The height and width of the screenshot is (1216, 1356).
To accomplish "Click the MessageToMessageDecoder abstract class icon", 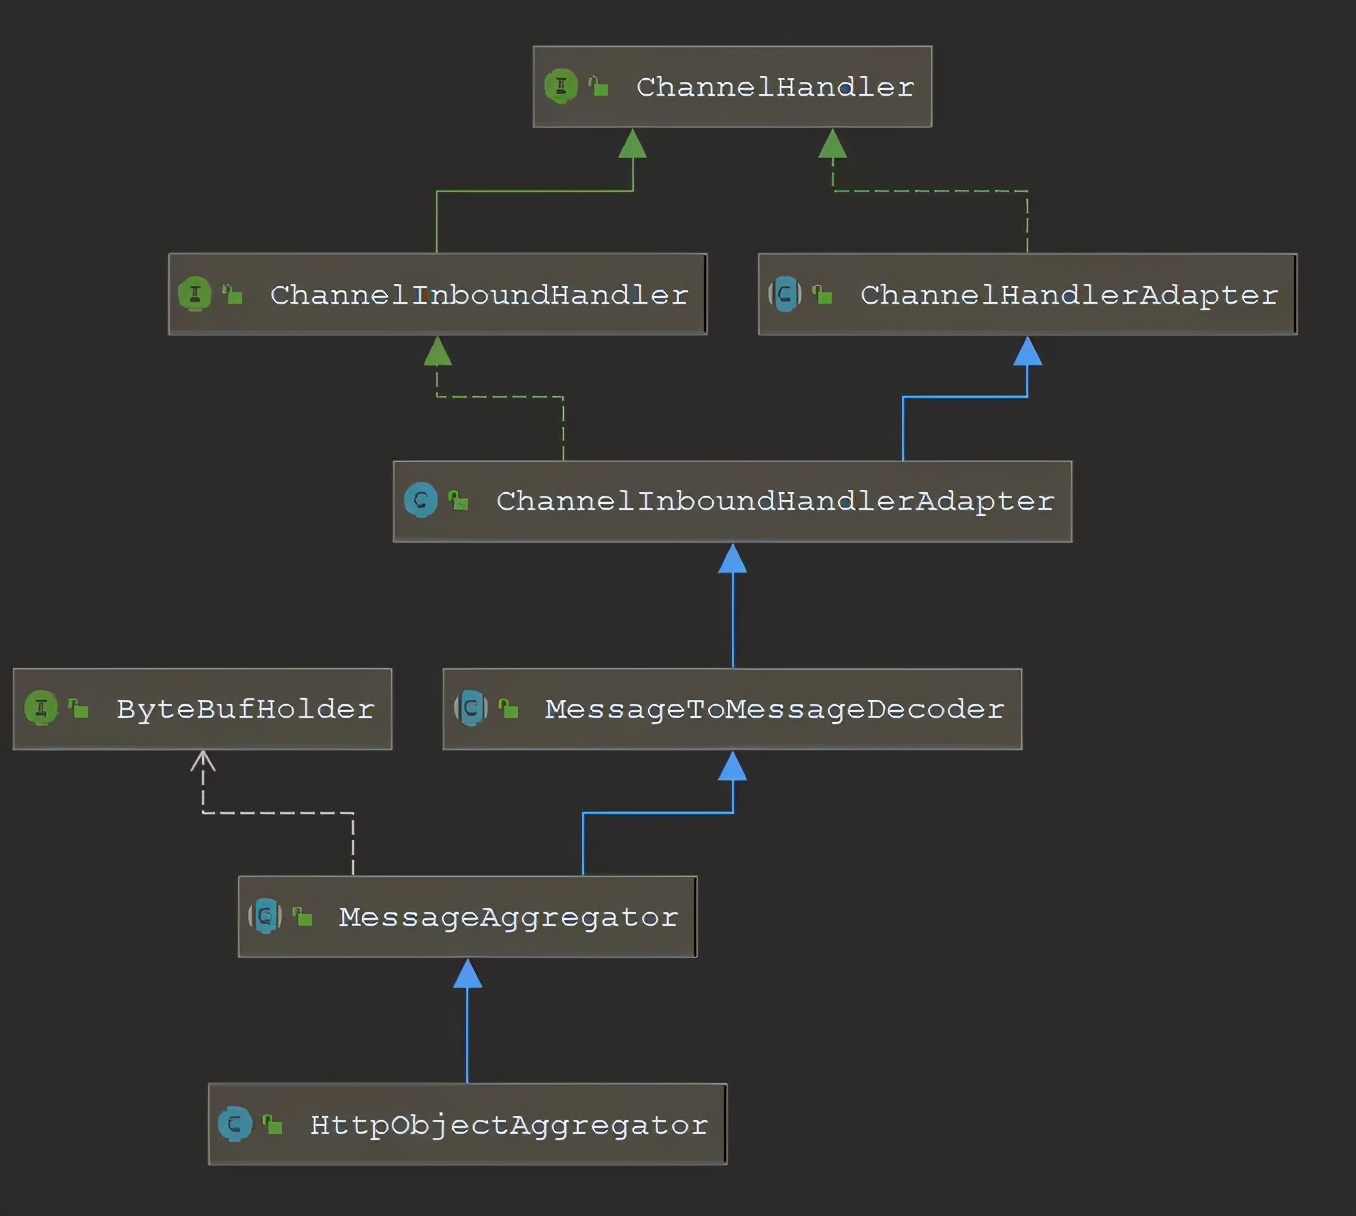I will 471,708.
